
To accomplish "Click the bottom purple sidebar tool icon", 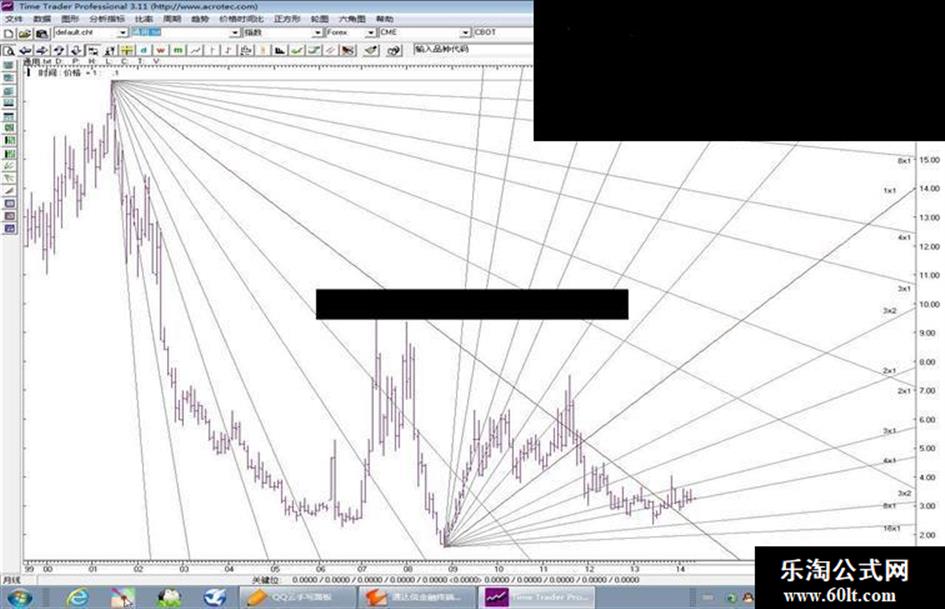I will [x=9, y=229].
